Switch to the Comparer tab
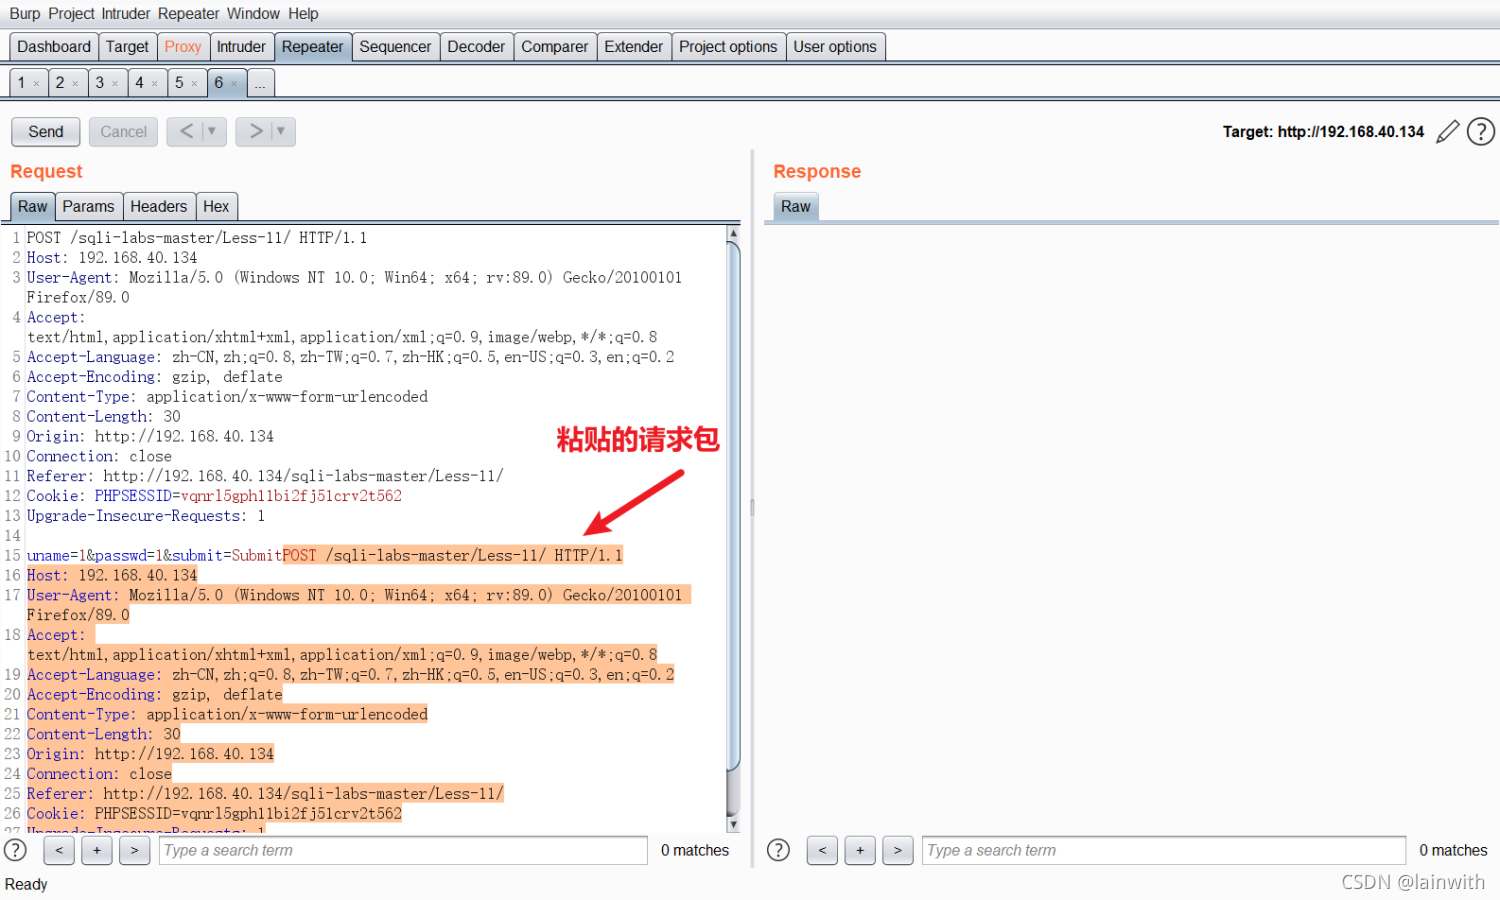 [x=555, y=47]
